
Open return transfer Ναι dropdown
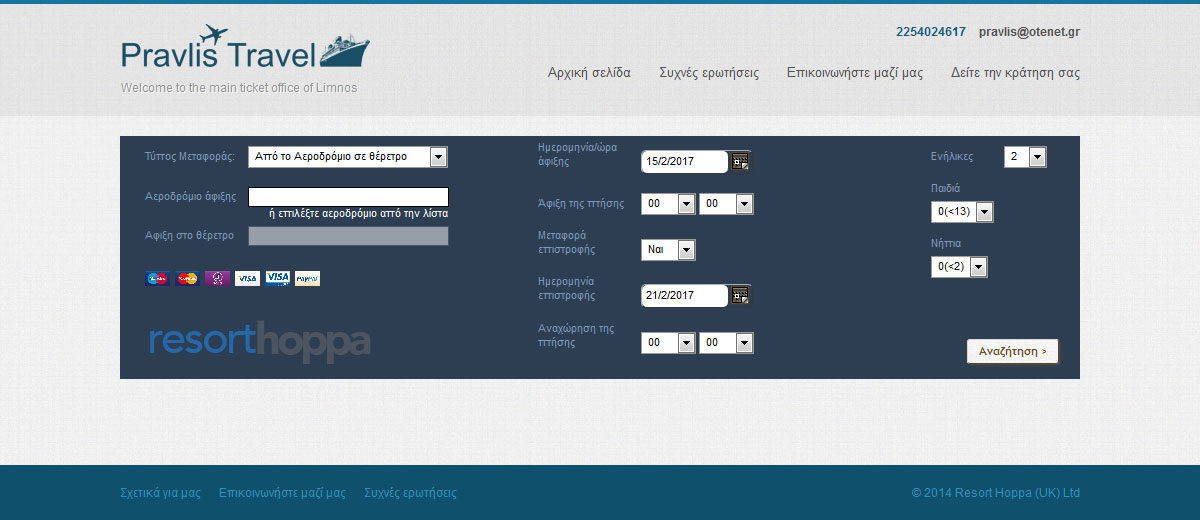click(x=668, y=250)
